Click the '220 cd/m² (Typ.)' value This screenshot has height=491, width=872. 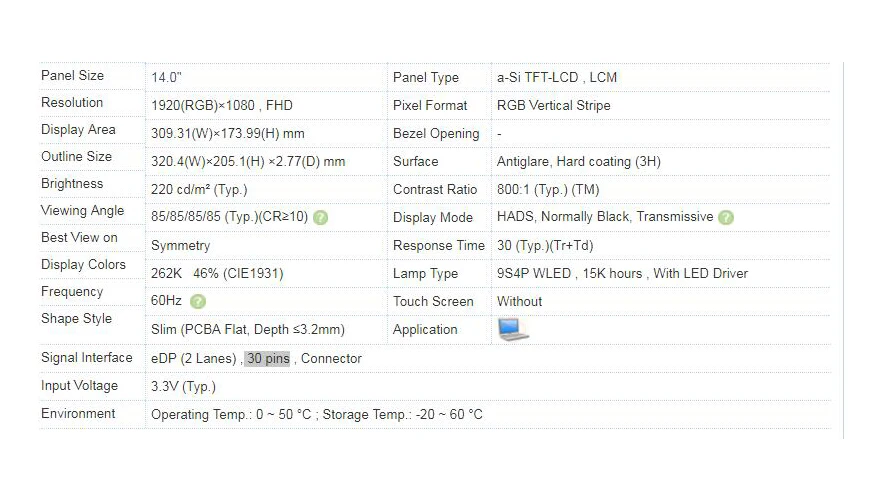tap(199, 190)
